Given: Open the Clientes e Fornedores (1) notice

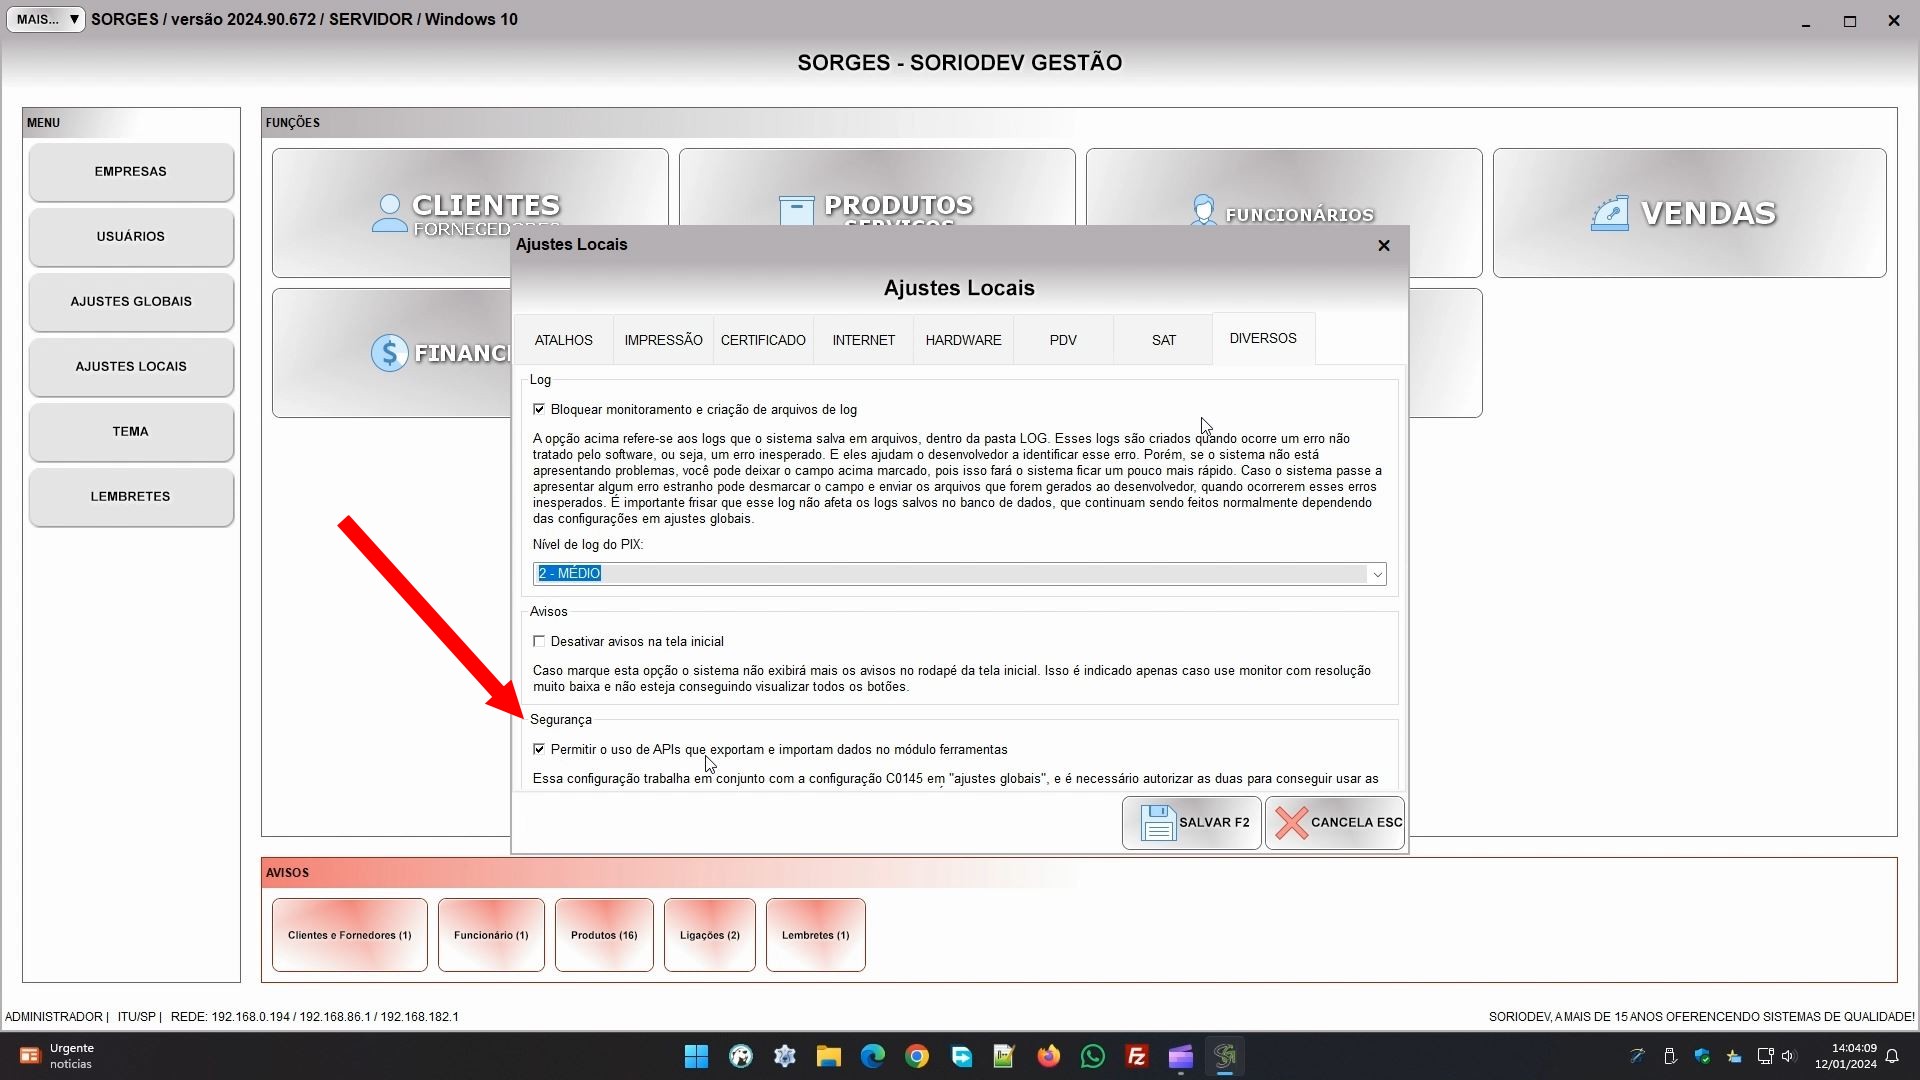Looking at the screenshot, I should 350,935.
